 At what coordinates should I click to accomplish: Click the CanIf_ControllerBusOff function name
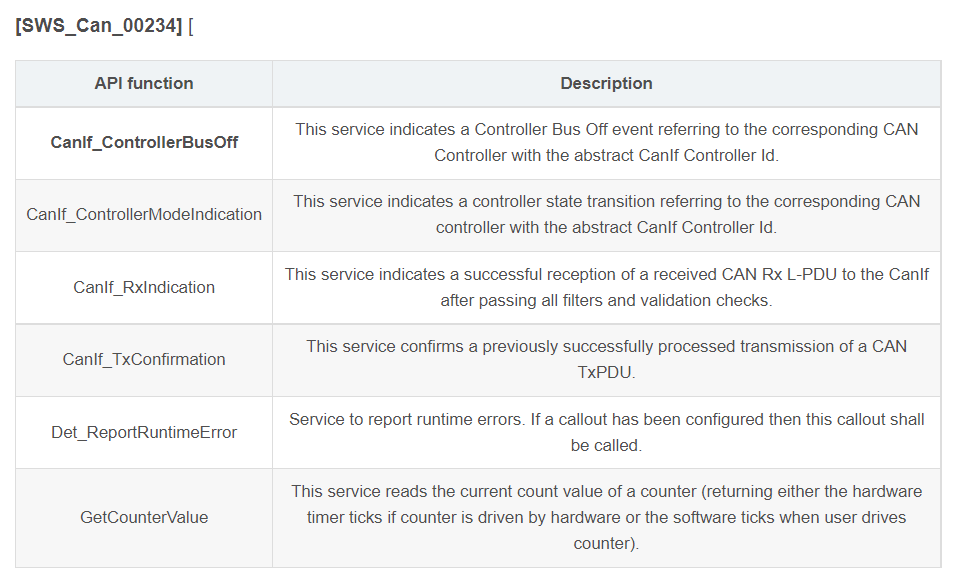pos(144,143)
